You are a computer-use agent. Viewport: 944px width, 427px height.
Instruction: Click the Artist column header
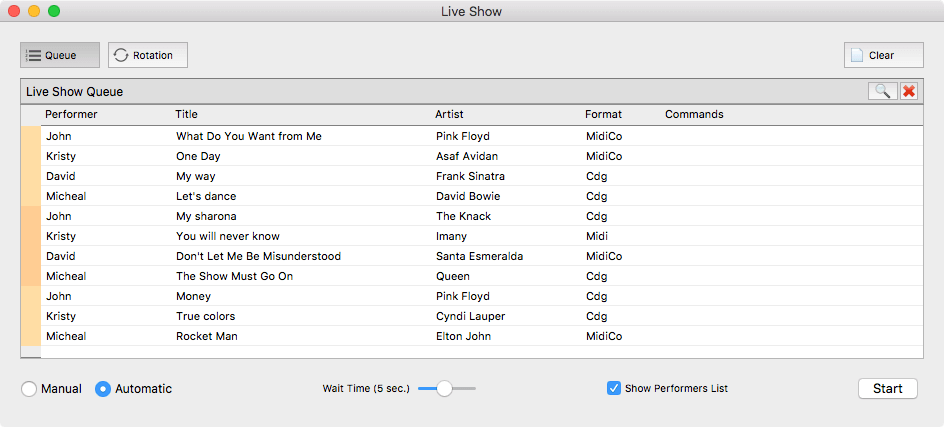(449, 114)
